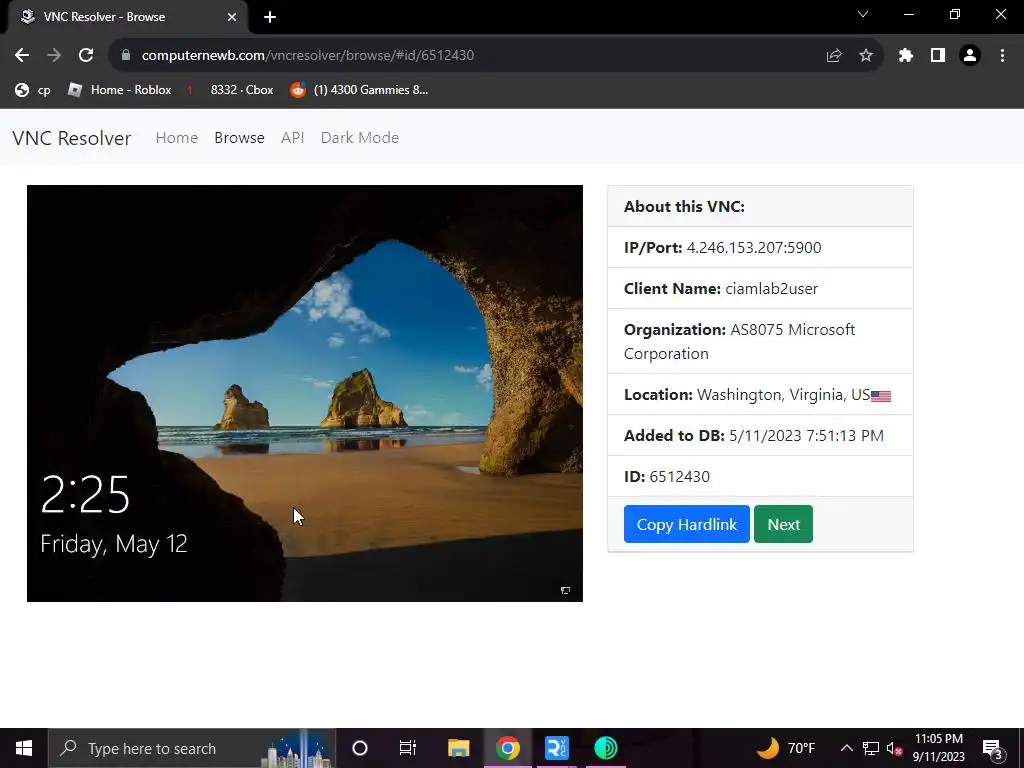Open Task View on taskbar
The width and height of the screenshot is (1024, 768).
408,748
